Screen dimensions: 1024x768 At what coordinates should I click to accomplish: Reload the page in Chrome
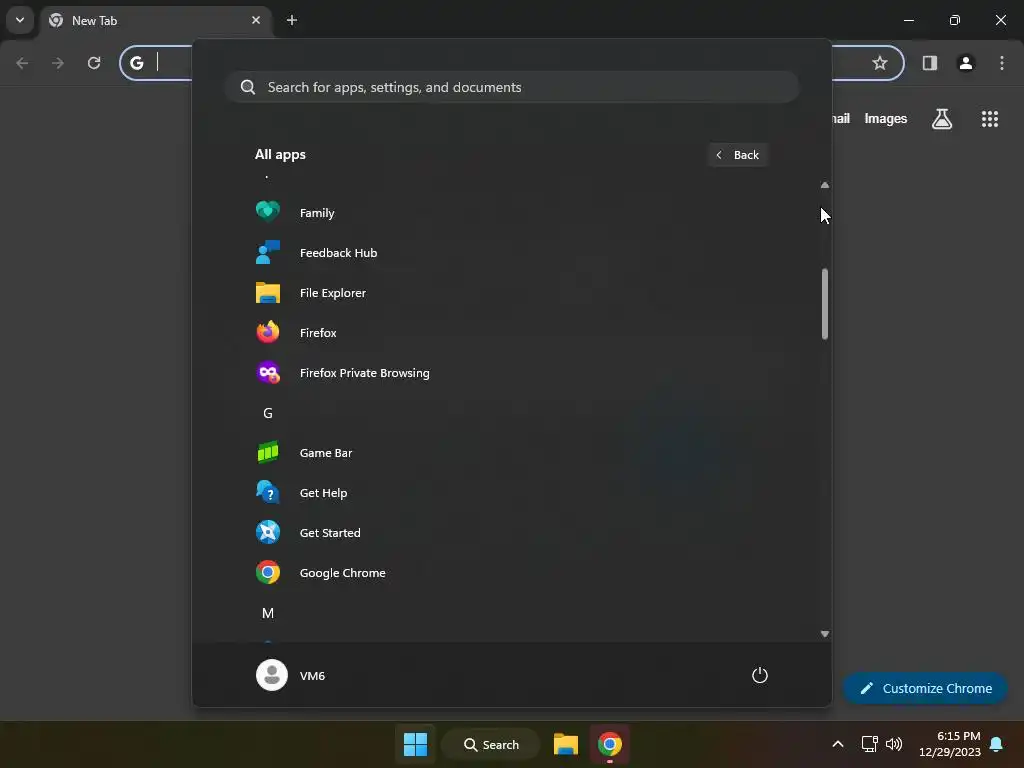tap(94, 63)
